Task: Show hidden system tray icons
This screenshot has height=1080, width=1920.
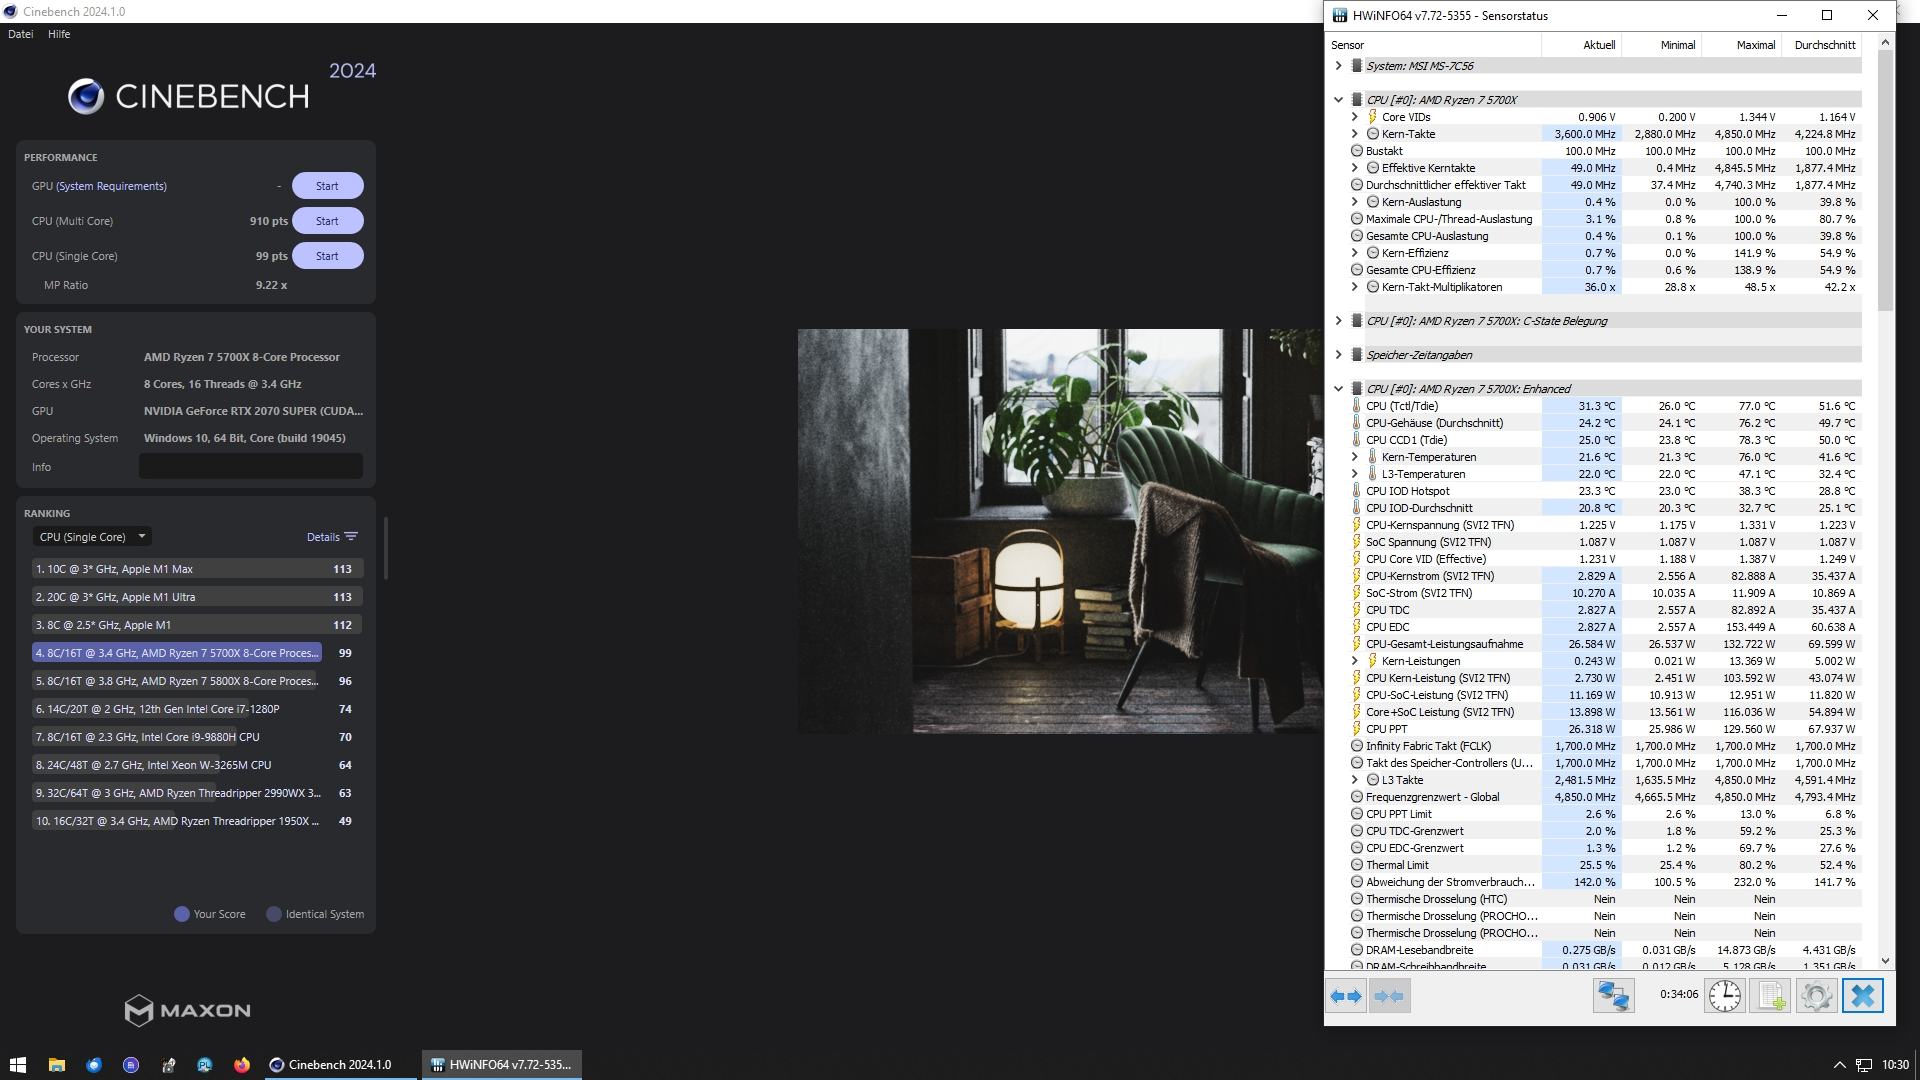Action: [x=1839, y=1065]
